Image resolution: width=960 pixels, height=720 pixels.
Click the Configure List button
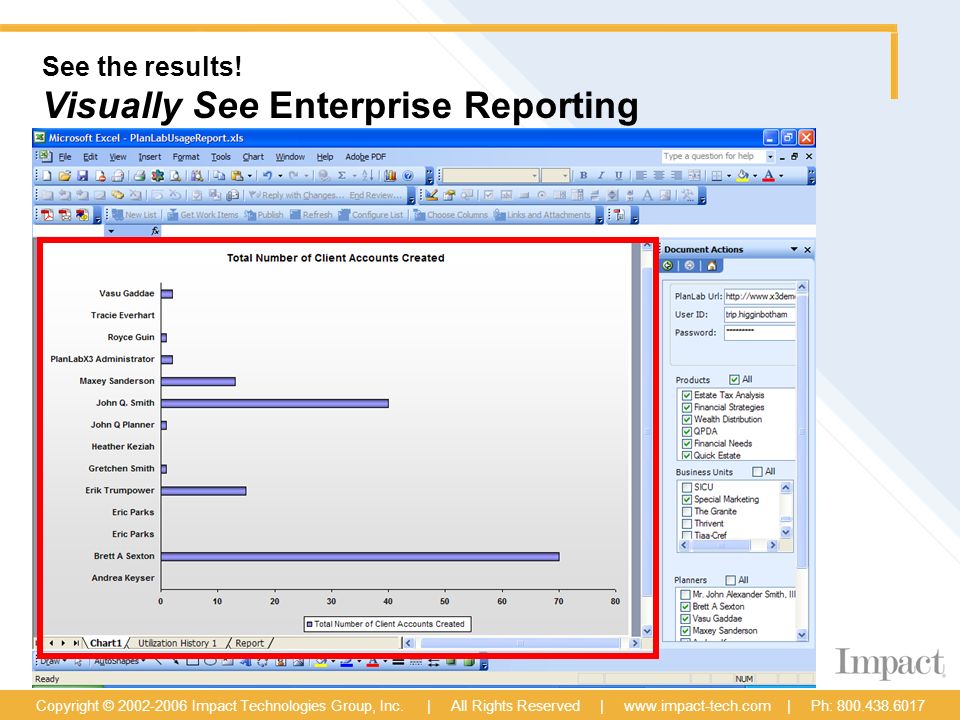click(371, 215)
